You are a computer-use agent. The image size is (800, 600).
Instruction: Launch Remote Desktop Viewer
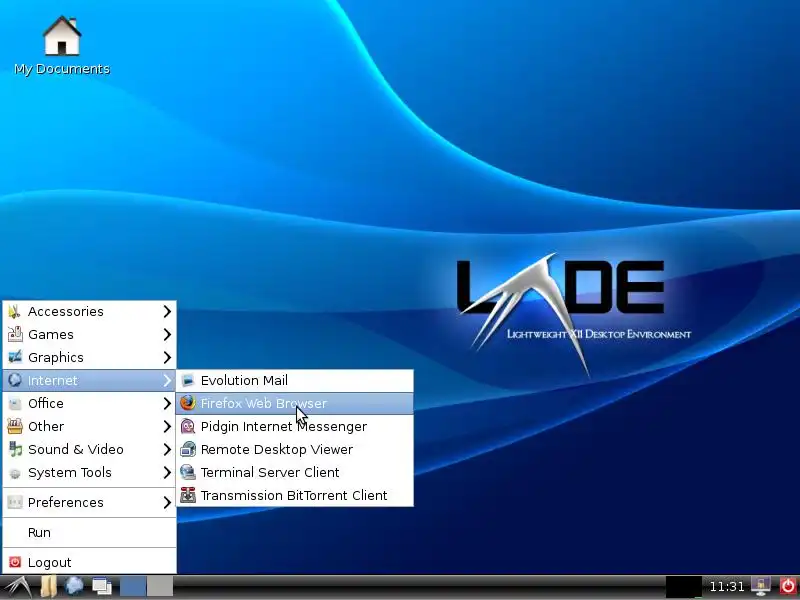(295, 449)
